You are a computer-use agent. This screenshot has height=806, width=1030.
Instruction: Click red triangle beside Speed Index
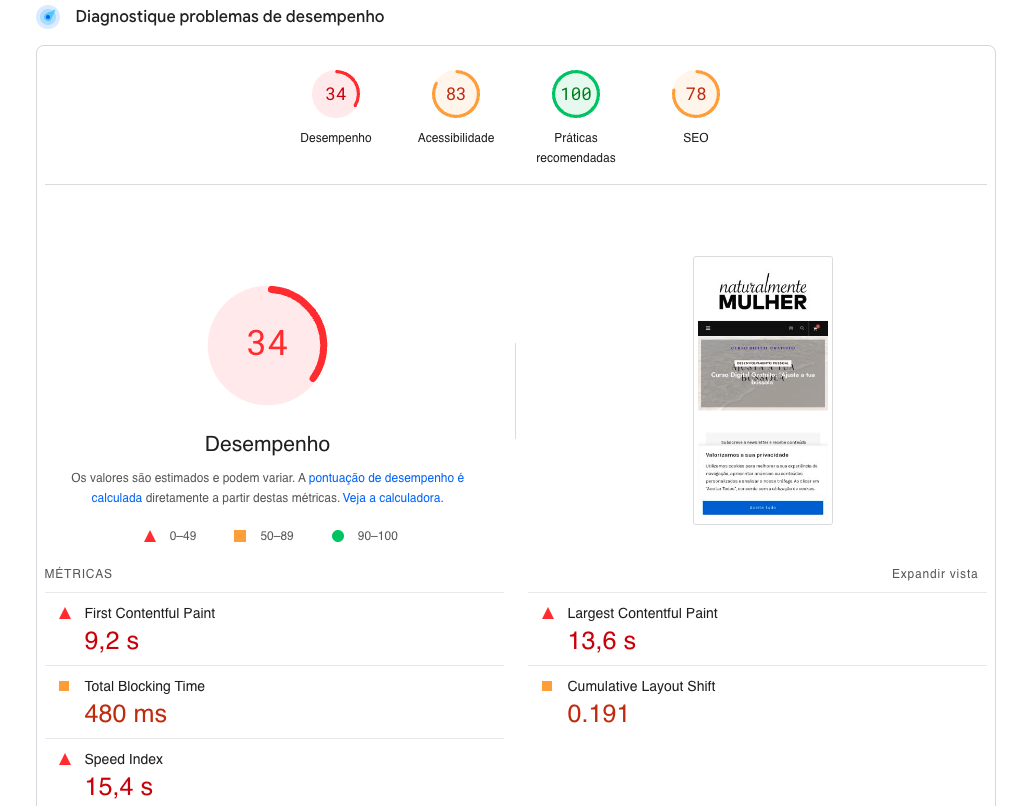65,759
